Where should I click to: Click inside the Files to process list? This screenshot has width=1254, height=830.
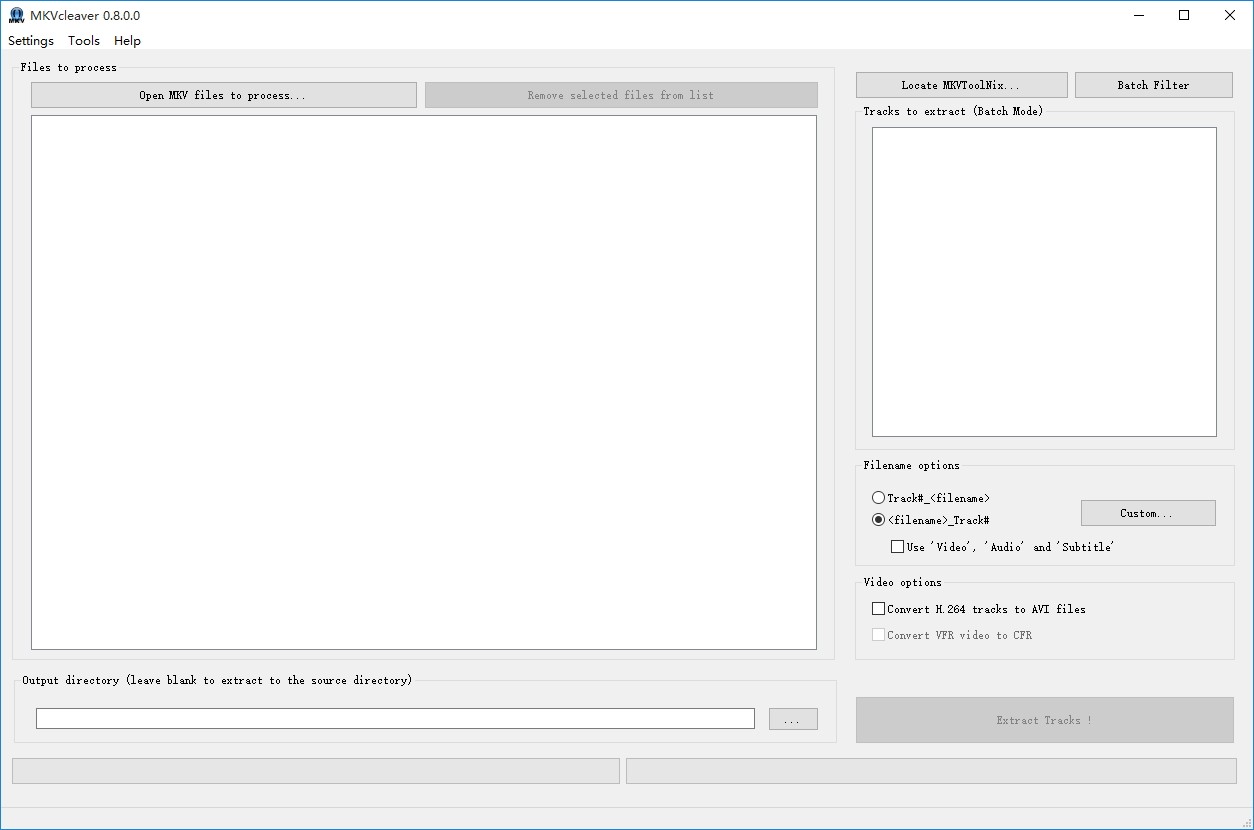(x=423, y=380)
